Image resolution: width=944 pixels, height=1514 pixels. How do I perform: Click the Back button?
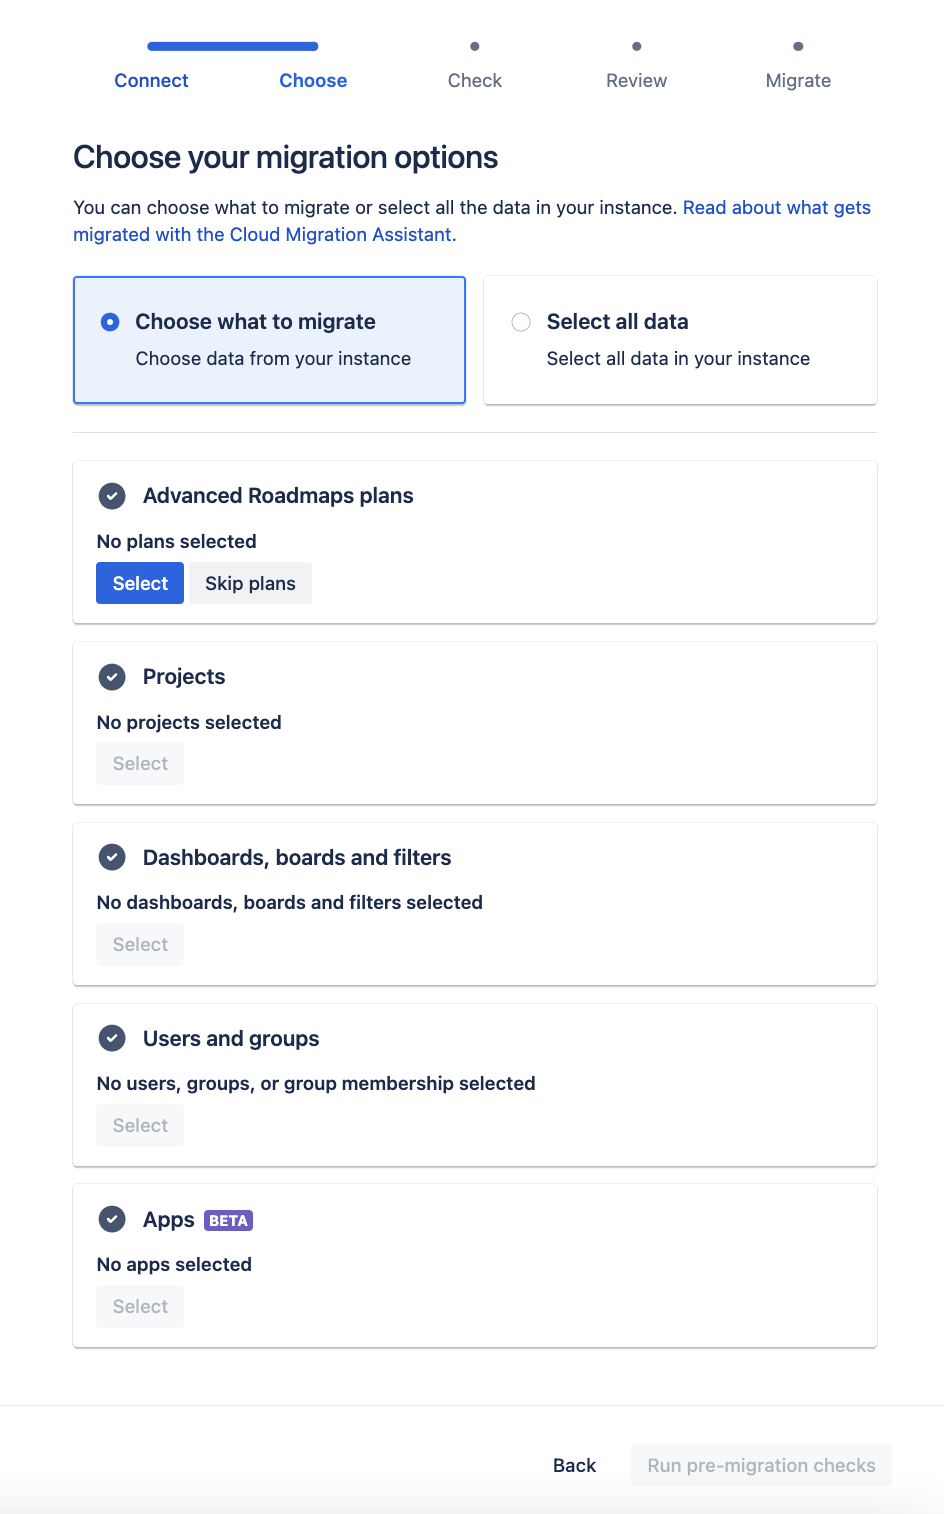point(574,1465)
